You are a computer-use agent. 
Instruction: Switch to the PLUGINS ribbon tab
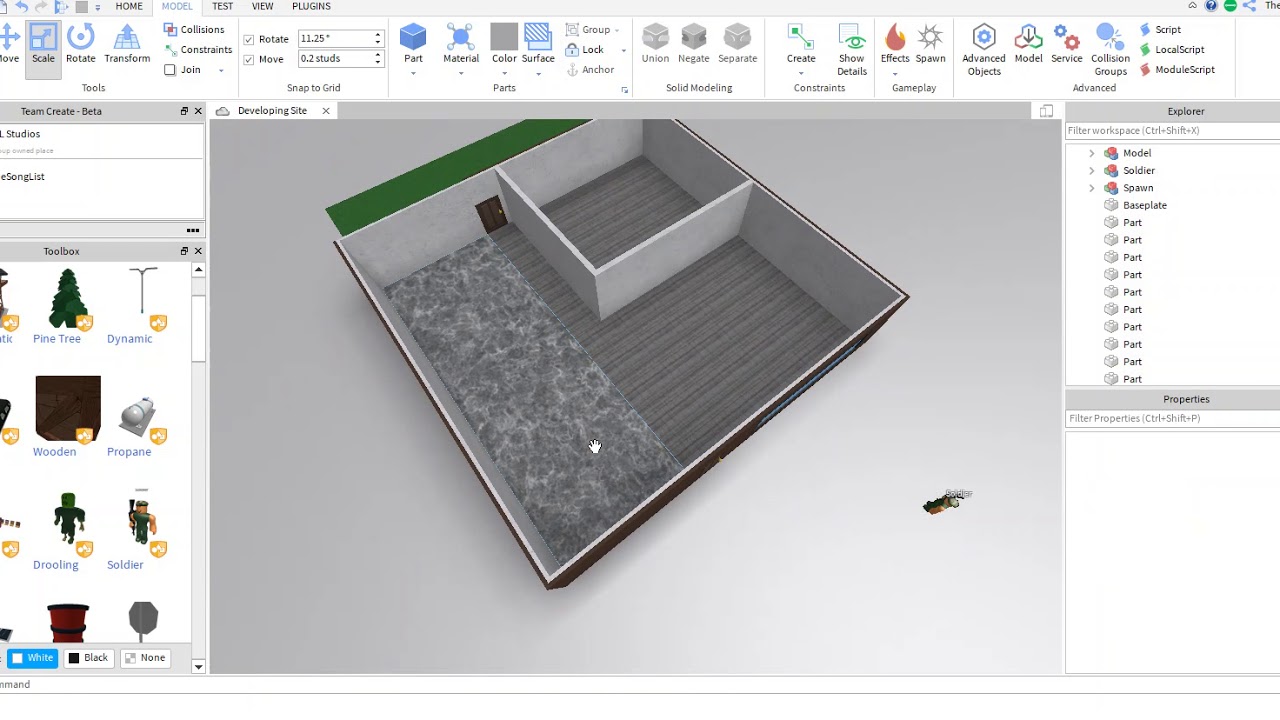point(311,6)
